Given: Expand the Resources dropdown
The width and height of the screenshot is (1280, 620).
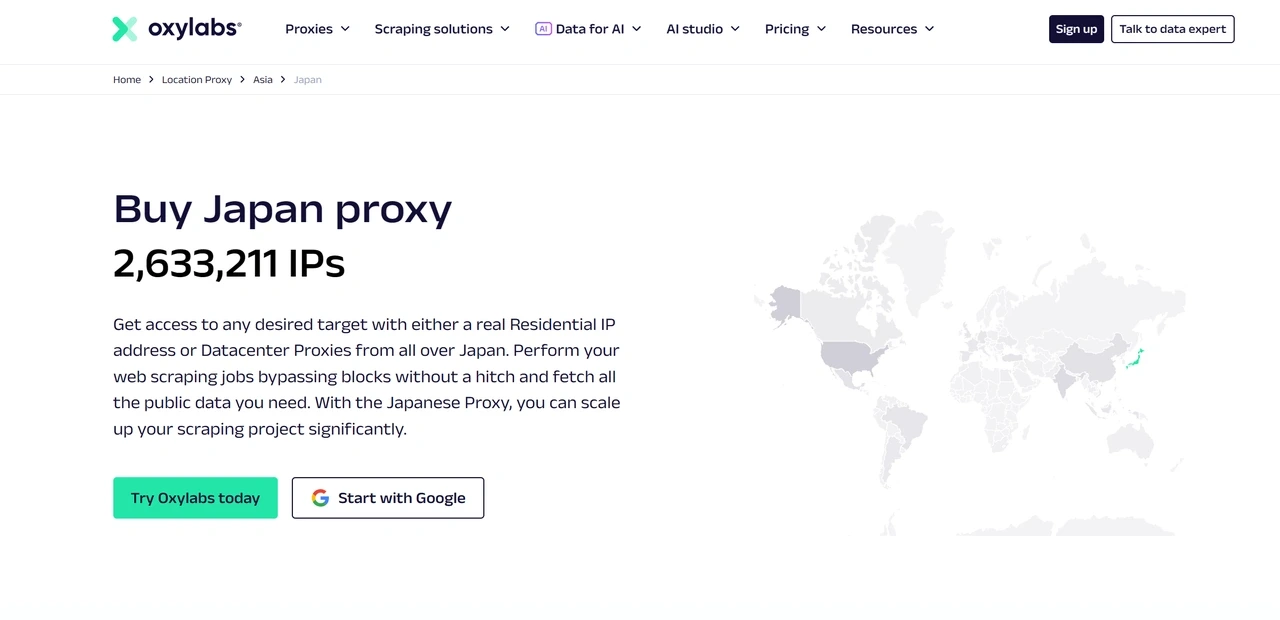Looking at the screenshot, I should pos(891,29).
